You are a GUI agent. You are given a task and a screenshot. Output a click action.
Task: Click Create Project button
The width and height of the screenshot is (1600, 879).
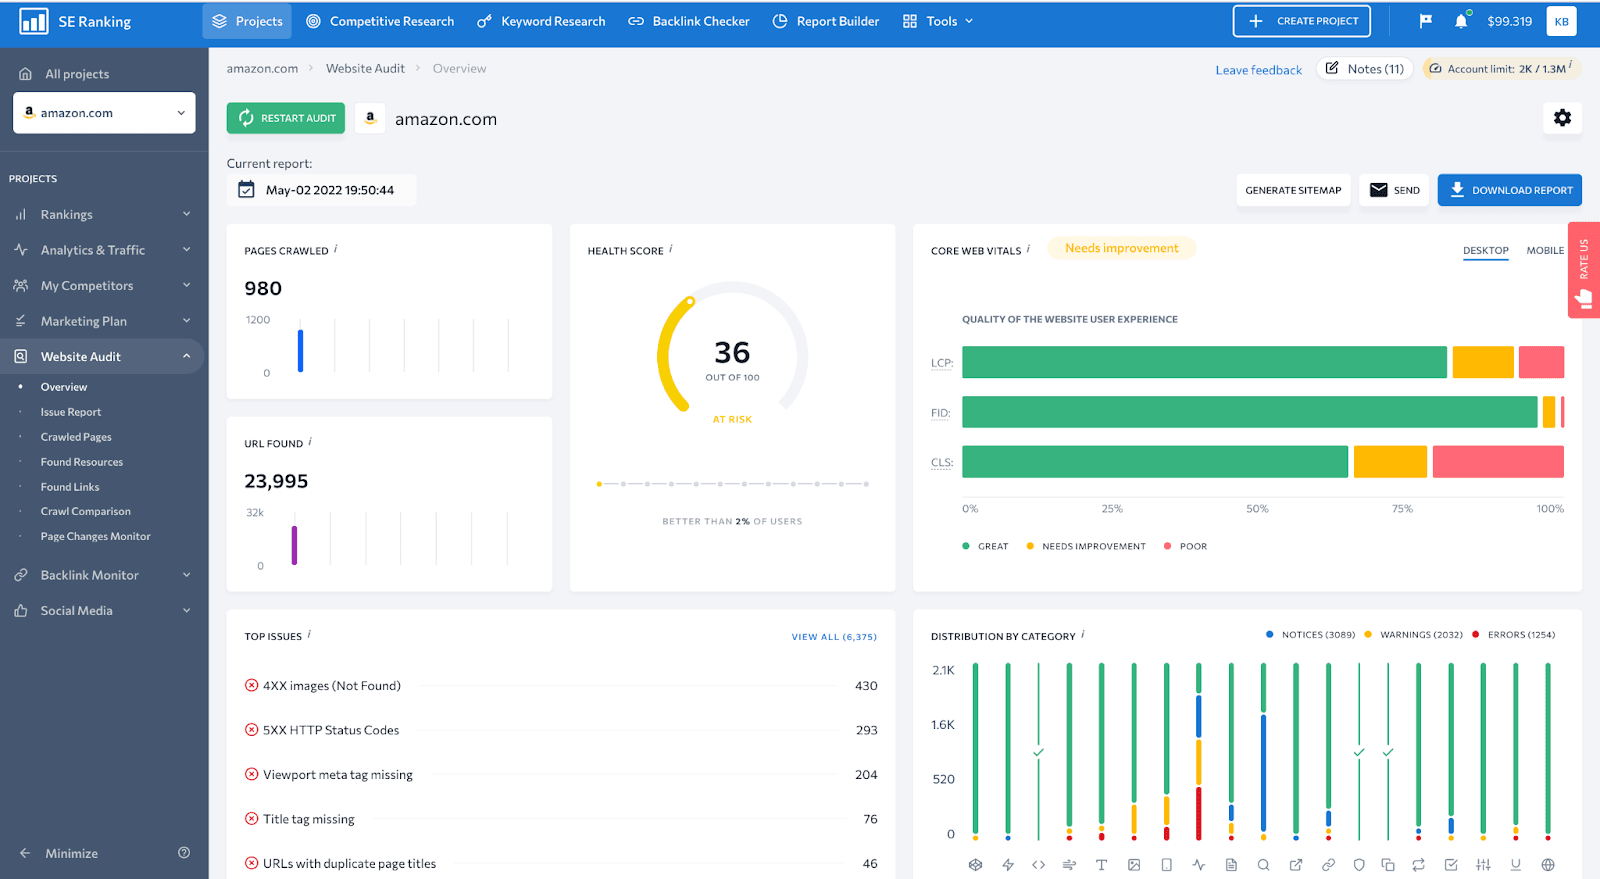point(1302,21)
